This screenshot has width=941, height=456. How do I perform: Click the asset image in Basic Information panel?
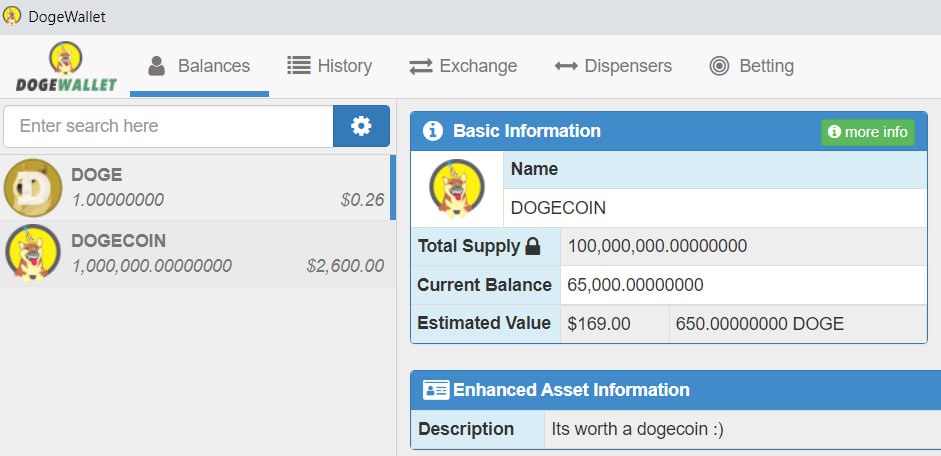457,188
